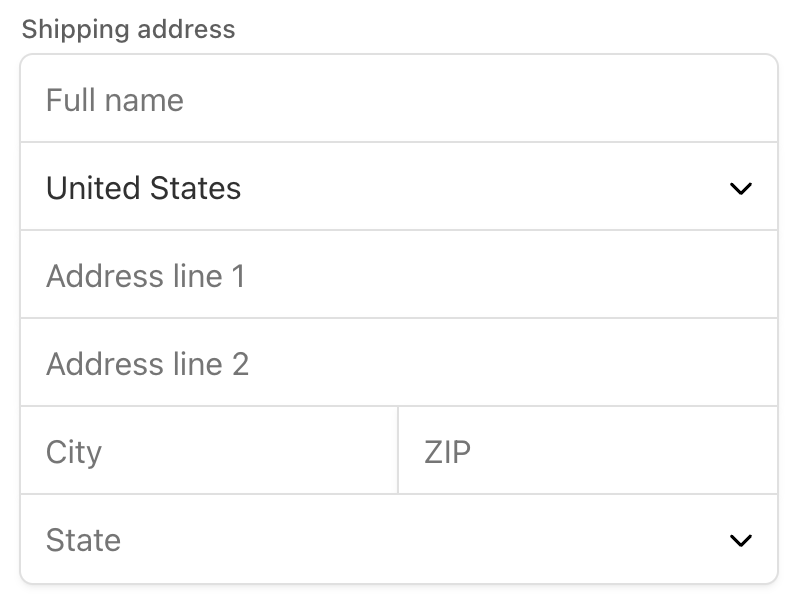Click into the City field
The width and height of the screenshot is (800, 608).
pyautogui.click(x=208, y=452)
